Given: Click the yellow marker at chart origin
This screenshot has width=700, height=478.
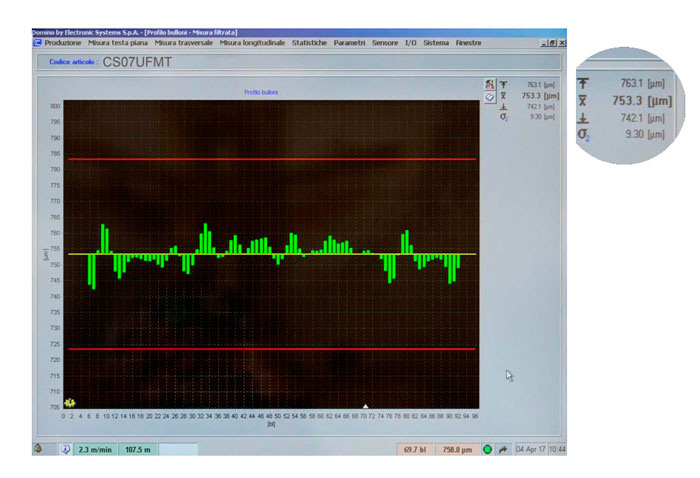Looking at the screenshot, I should point(70,402).
